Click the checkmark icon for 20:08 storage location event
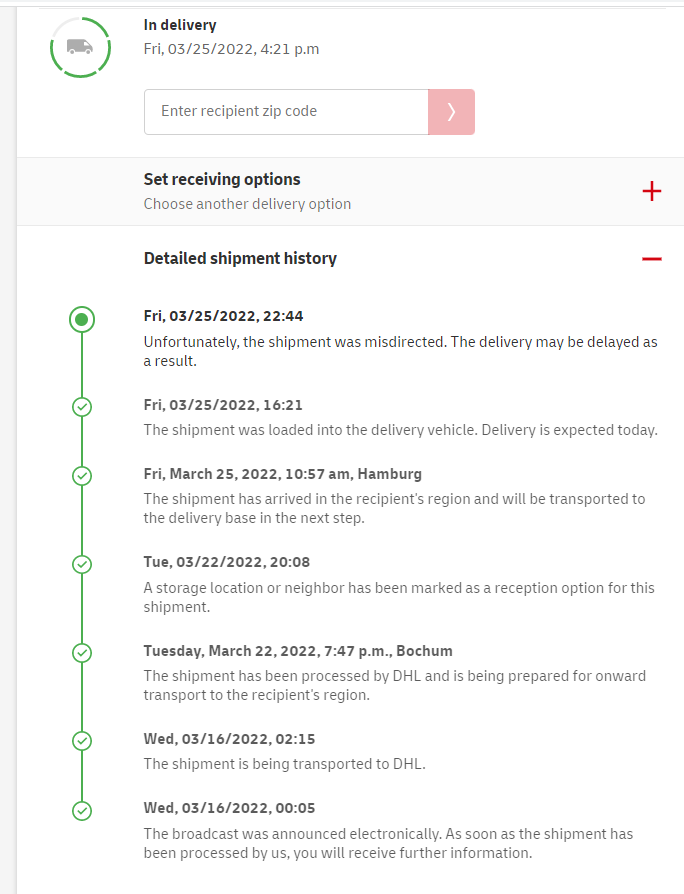Screen dimensions: 684x894 (83, 564)
